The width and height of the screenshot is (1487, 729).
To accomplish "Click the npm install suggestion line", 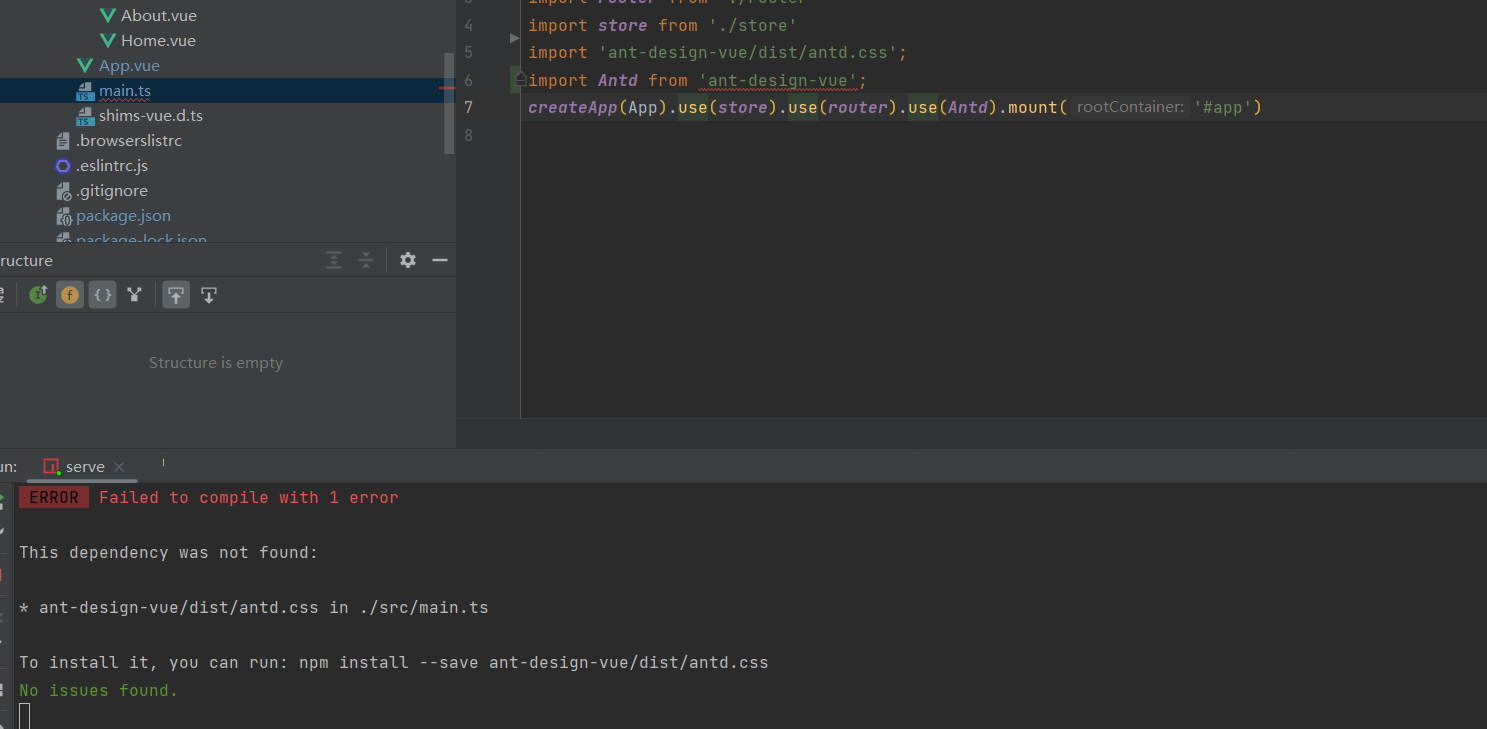I will pyautogui.click(x=394, y=662).
